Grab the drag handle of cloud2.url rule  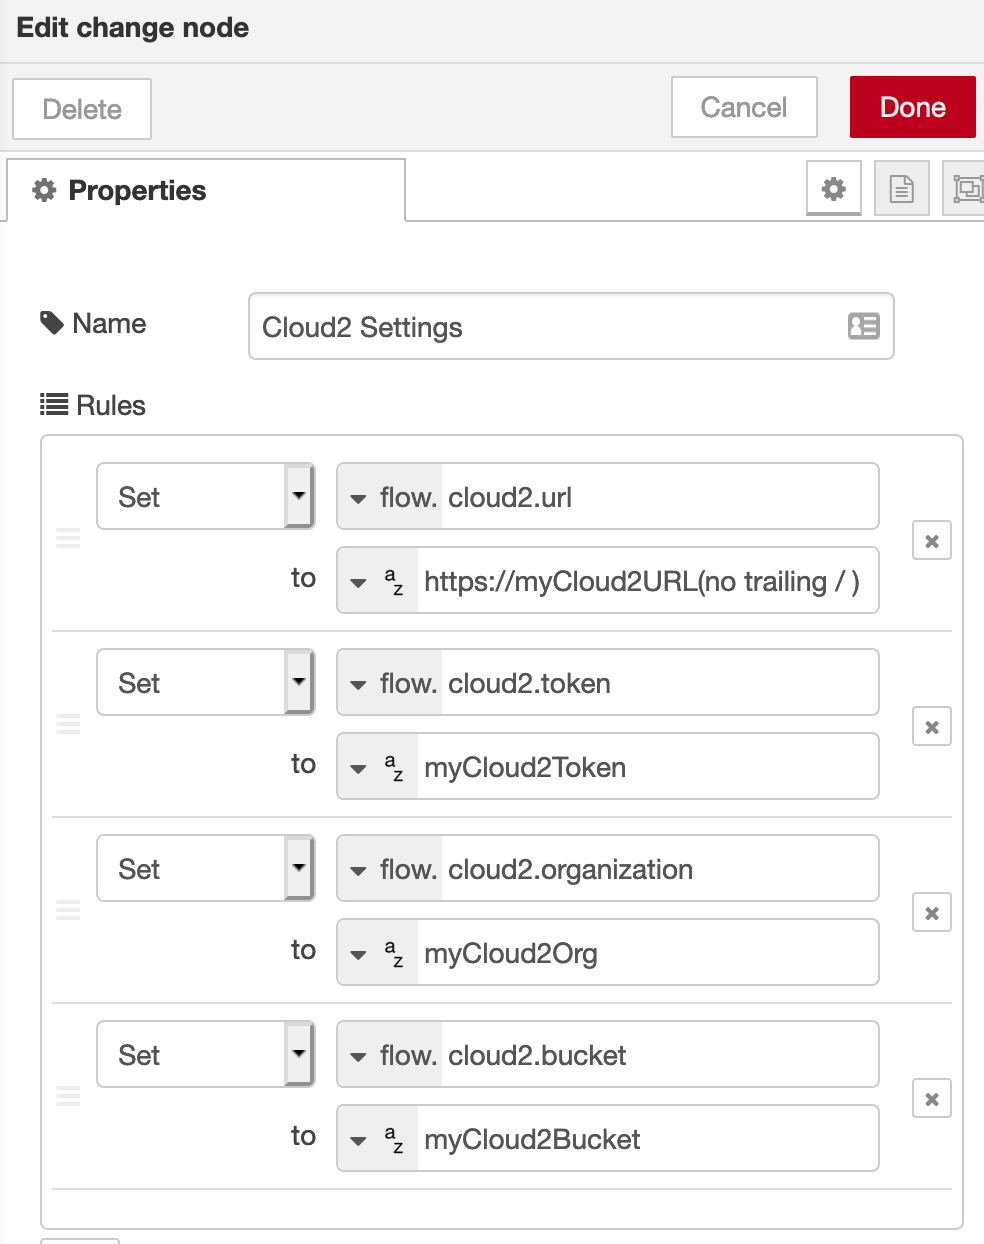pyautogui.click(x=68, y=539)
